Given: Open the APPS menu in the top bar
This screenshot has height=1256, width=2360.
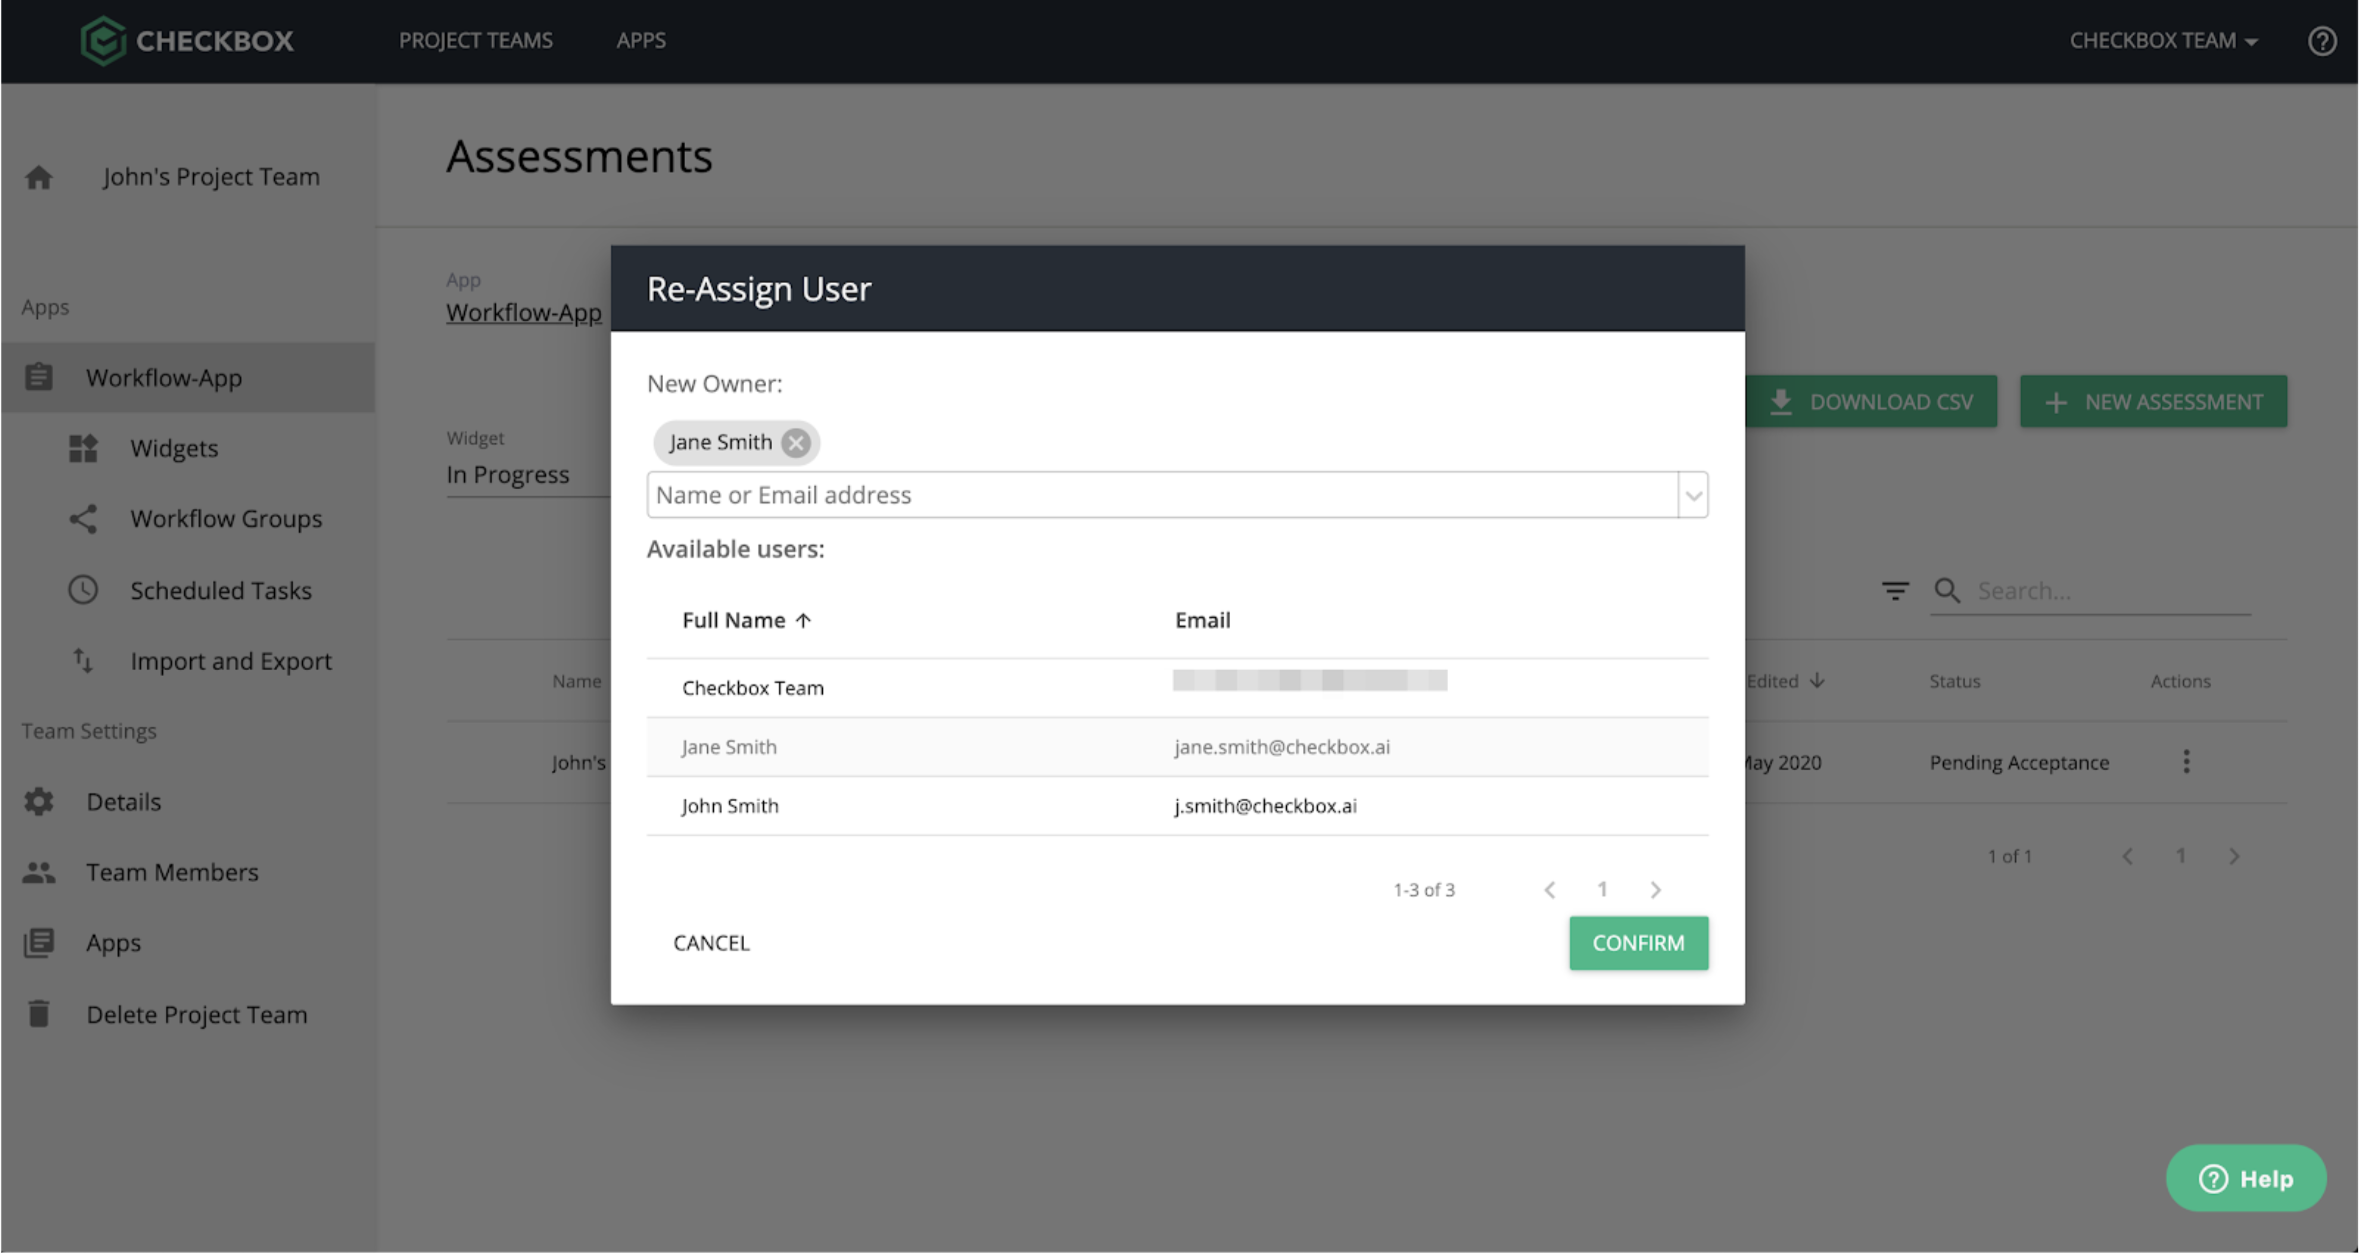Looking at the screenshot, I should (641, 41).
